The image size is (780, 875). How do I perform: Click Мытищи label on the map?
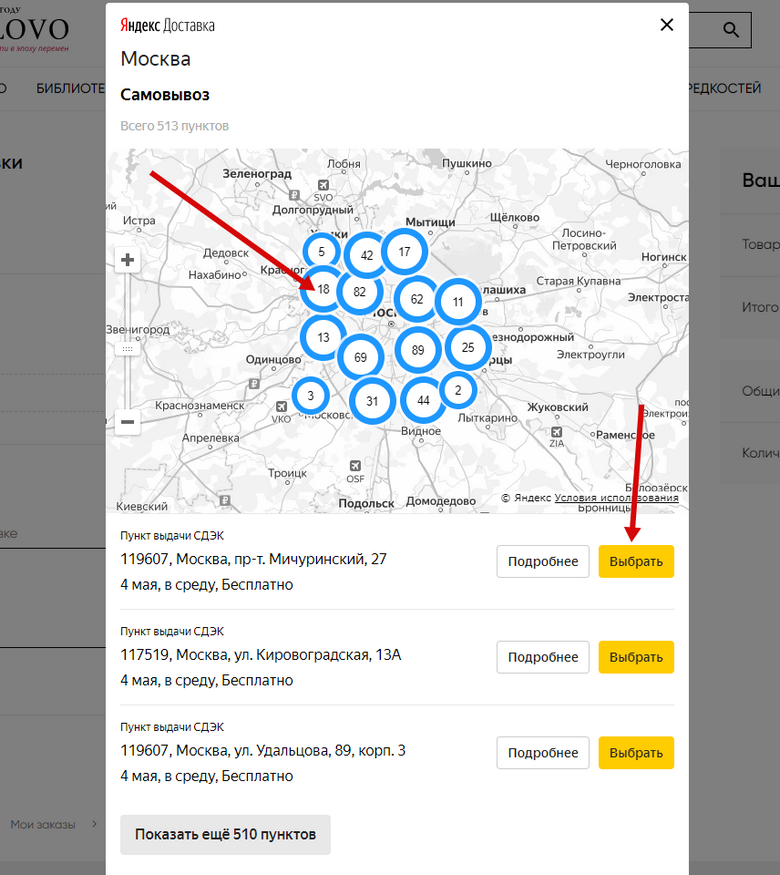tap(430, 222)
